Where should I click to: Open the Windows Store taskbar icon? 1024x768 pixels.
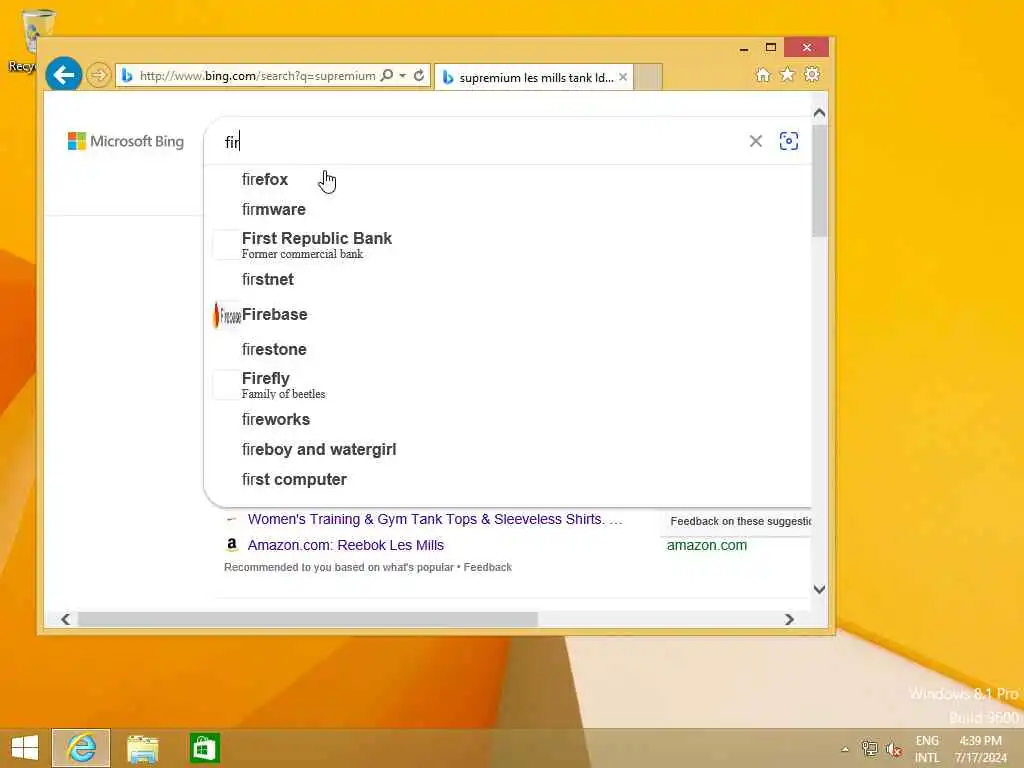tap(204, 748)
